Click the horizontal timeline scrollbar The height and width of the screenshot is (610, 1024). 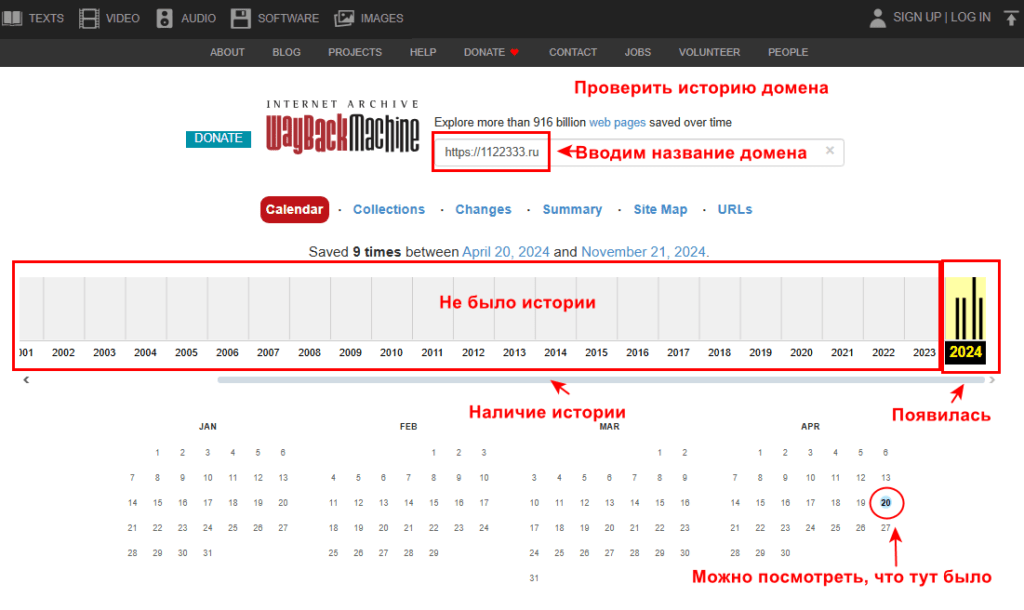tap(601, 379)
